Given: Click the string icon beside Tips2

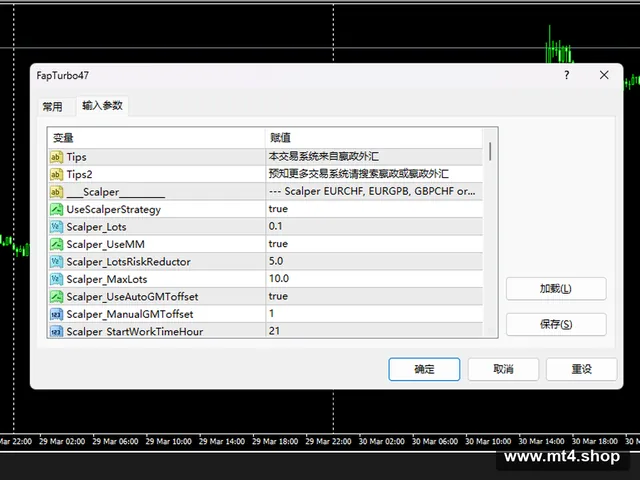Looking at the screenshot, I should (56, 175).
